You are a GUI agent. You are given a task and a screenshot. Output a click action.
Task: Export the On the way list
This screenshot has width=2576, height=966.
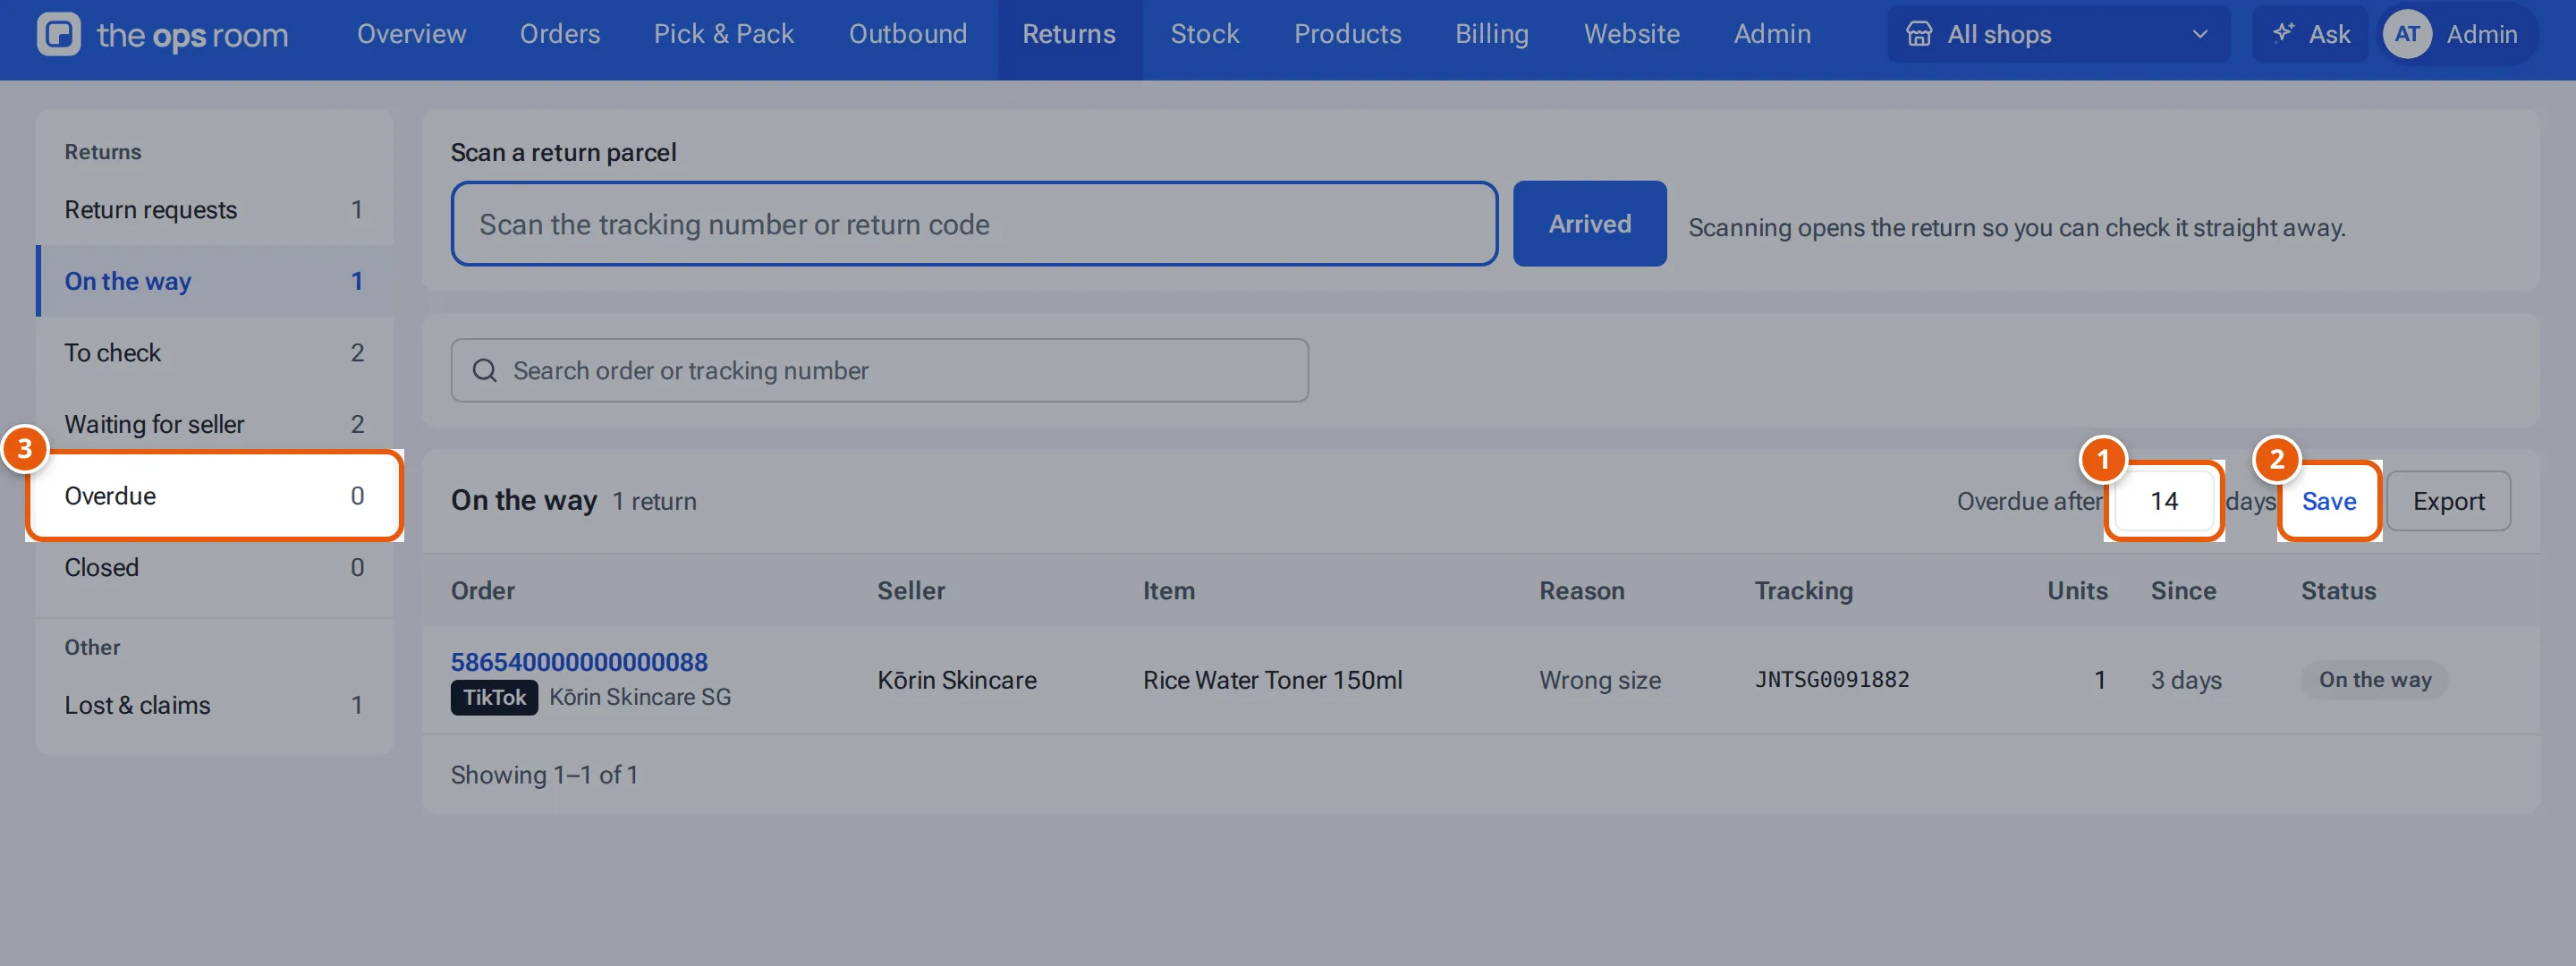(2447, 502)
